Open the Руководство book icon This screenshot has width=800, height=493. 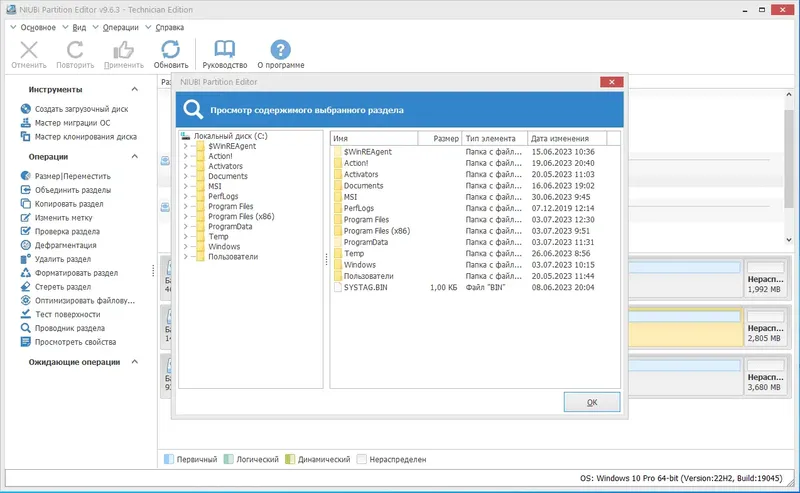coord(224,50)
